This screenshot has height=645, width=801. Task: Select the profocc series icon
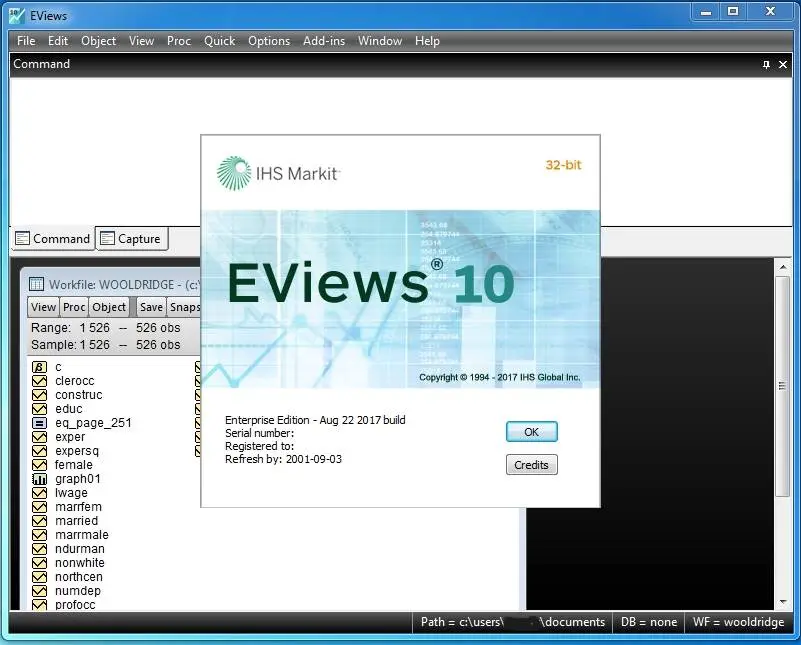click(39, 605)
